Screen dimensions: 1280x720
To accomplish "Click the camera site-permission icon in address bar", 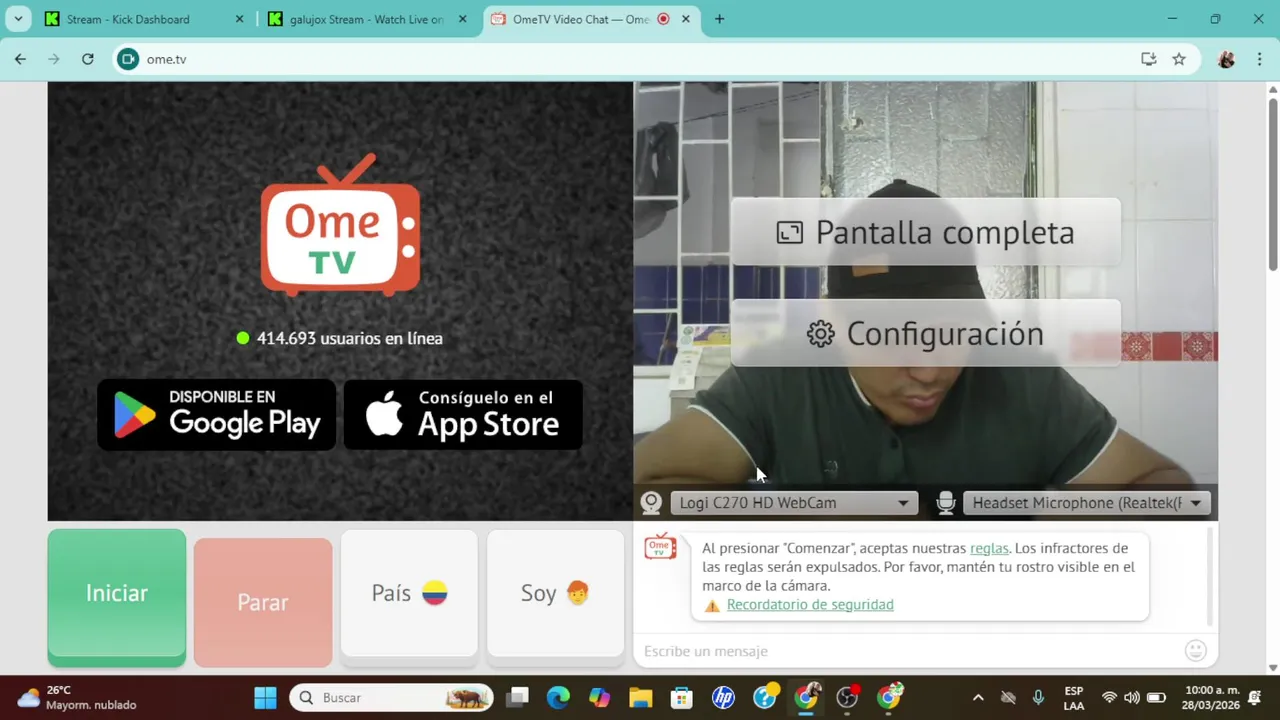I will click(127, 59).
